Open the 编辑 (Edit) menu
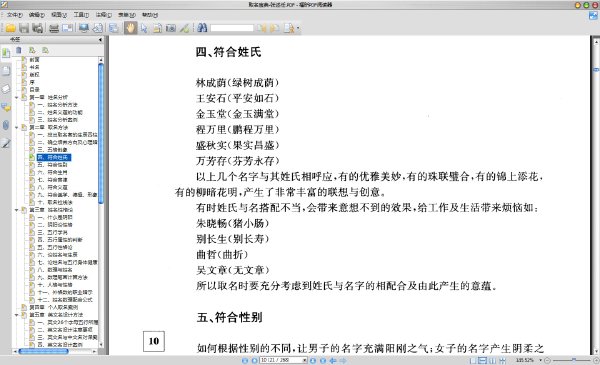This screenshot has width=600, height=365. (37, 15)
